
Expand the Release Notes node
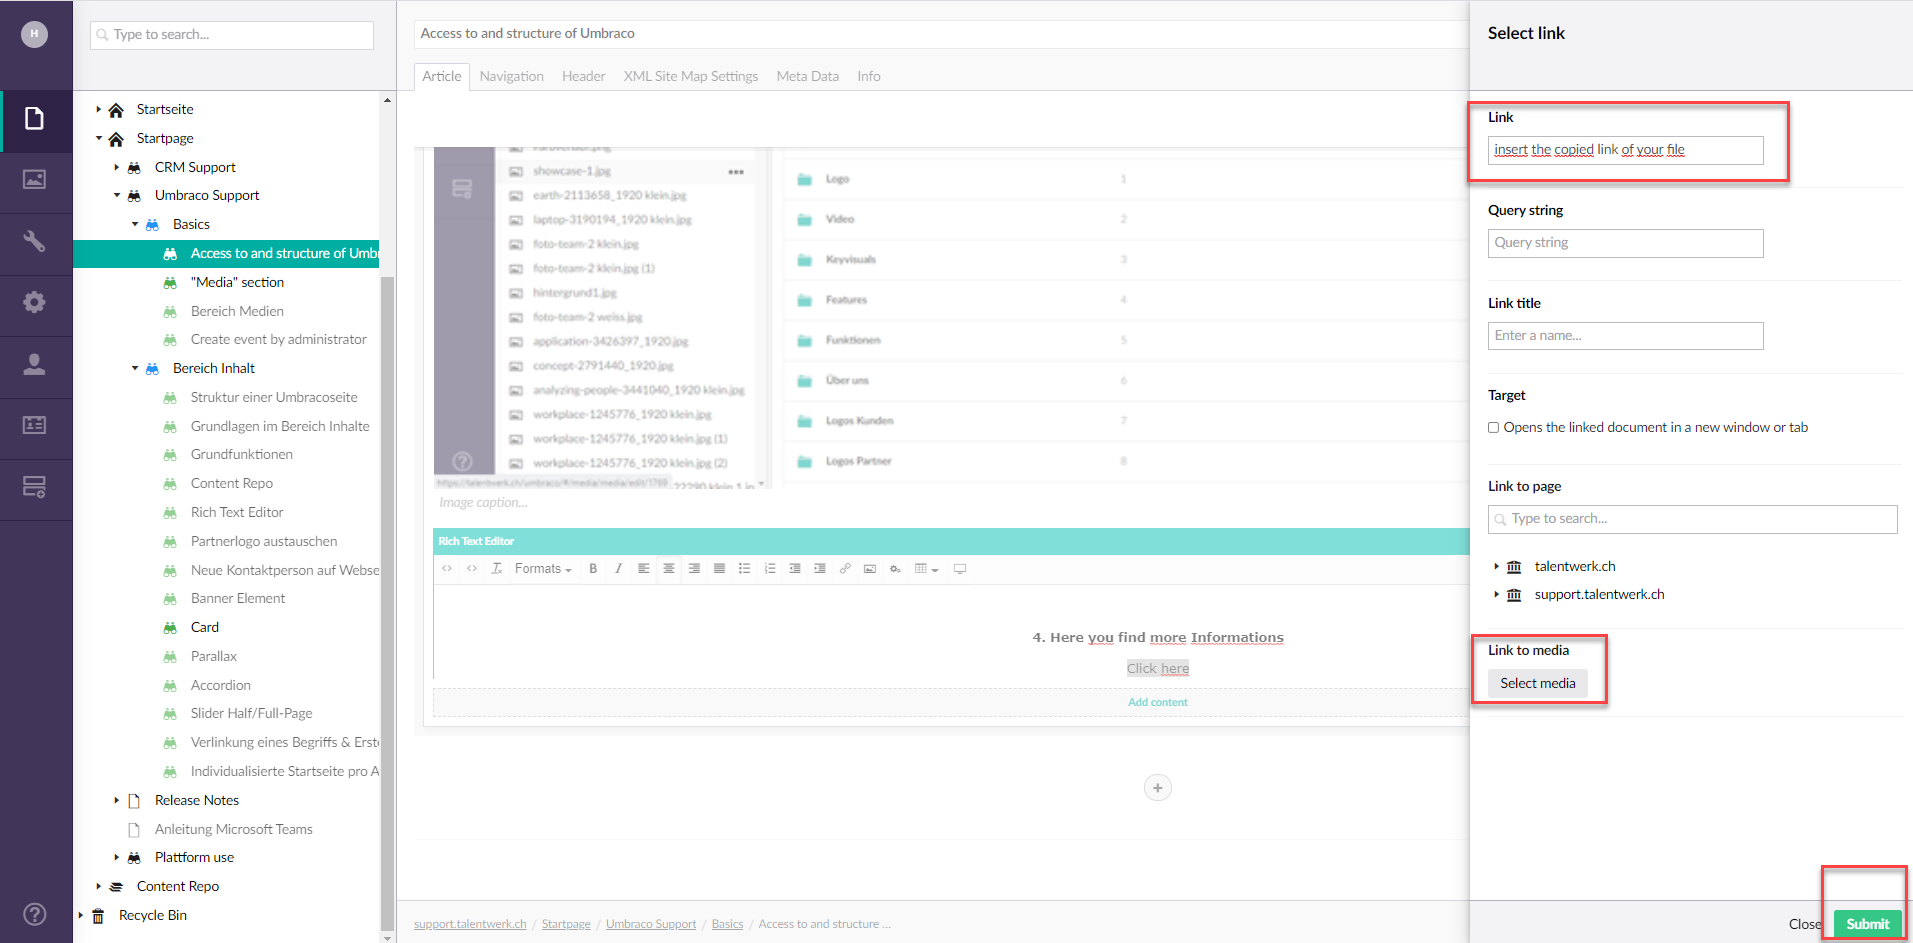click(116, 800)
